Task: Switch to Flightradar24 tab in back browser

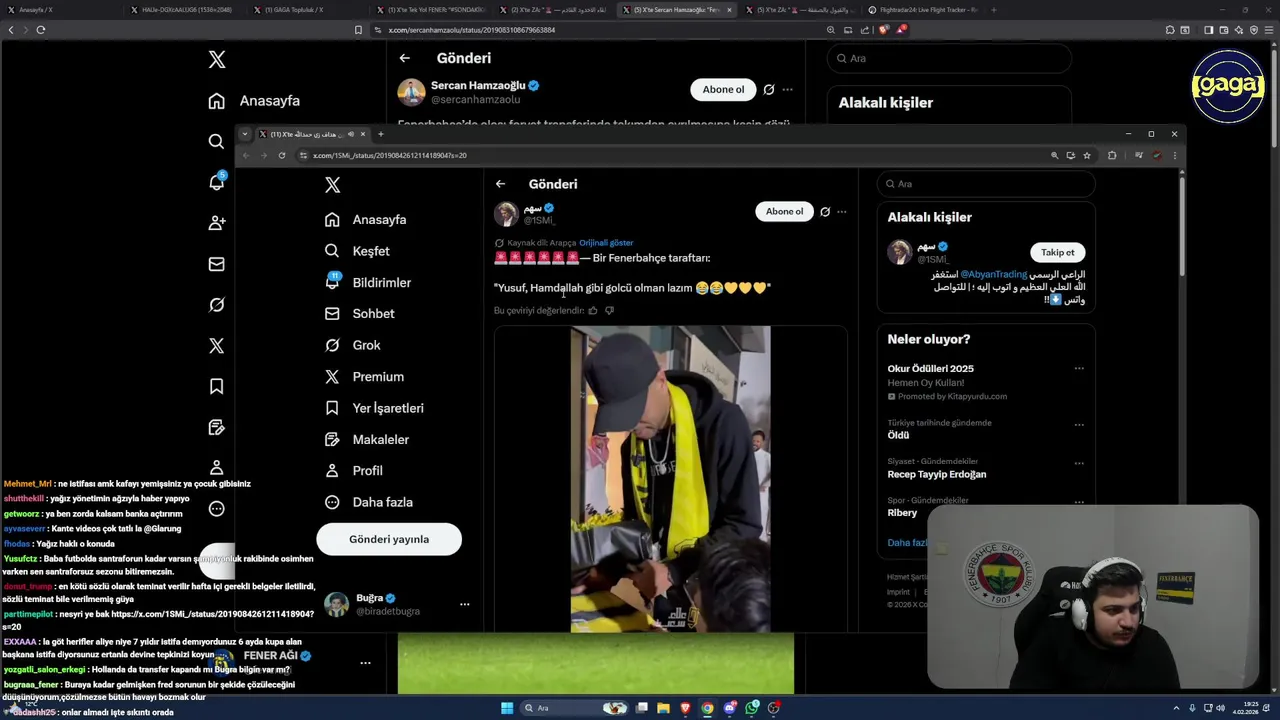Action: [x=925, y=10]
